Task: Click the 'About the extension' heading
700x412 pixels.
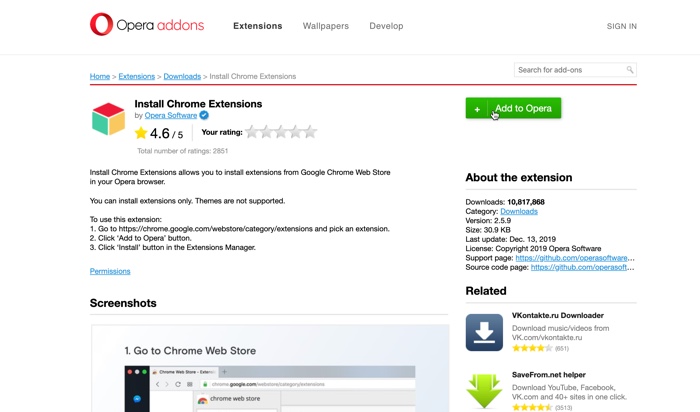Action: point(519,177)
